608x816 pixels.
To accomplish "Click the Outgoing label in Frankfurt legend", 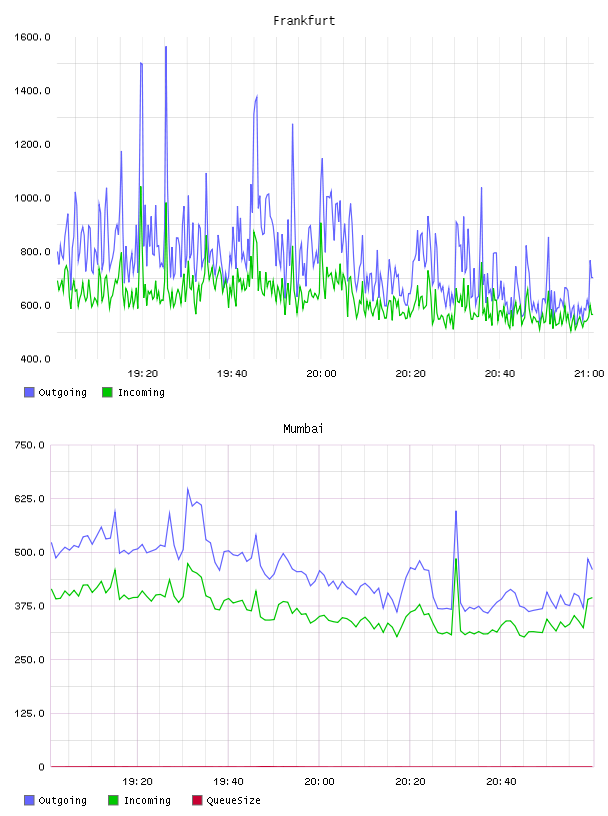I will click(62, 392).
